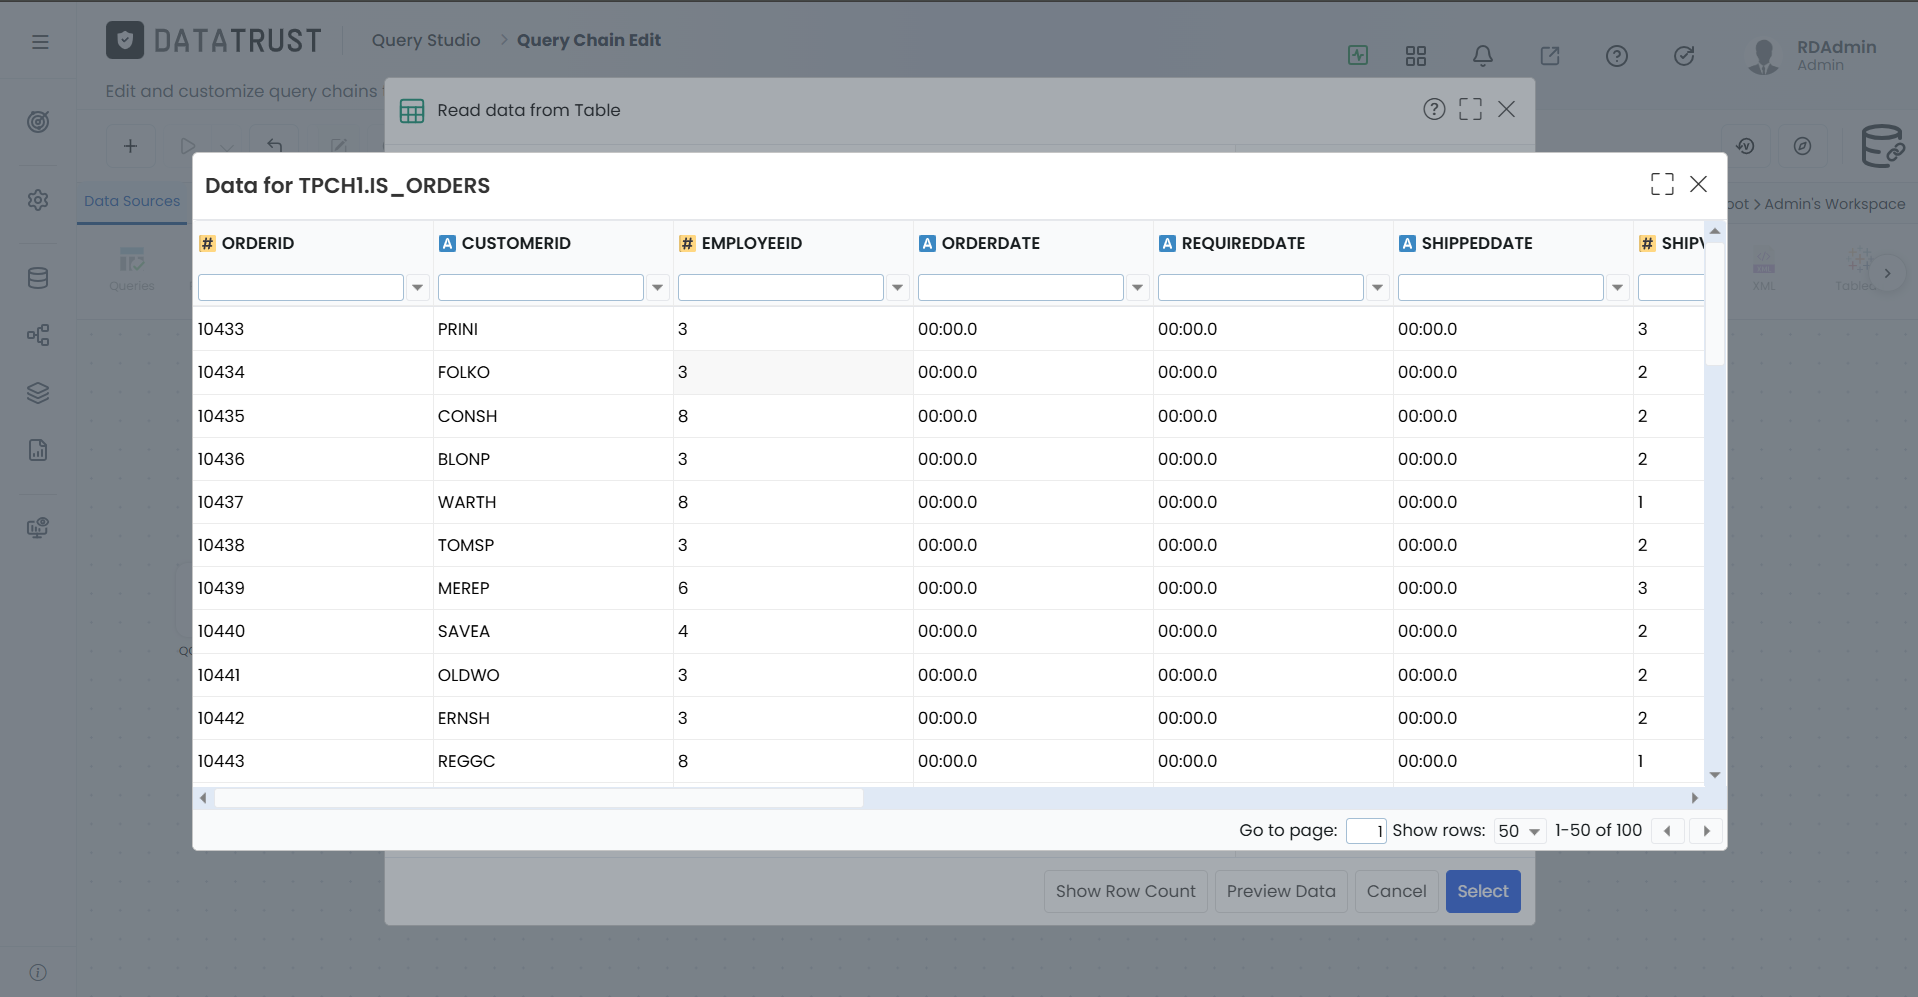Click the compass toolbar icon
1918x997 pixels.
pyautogui.click(x=1802, y=146)
